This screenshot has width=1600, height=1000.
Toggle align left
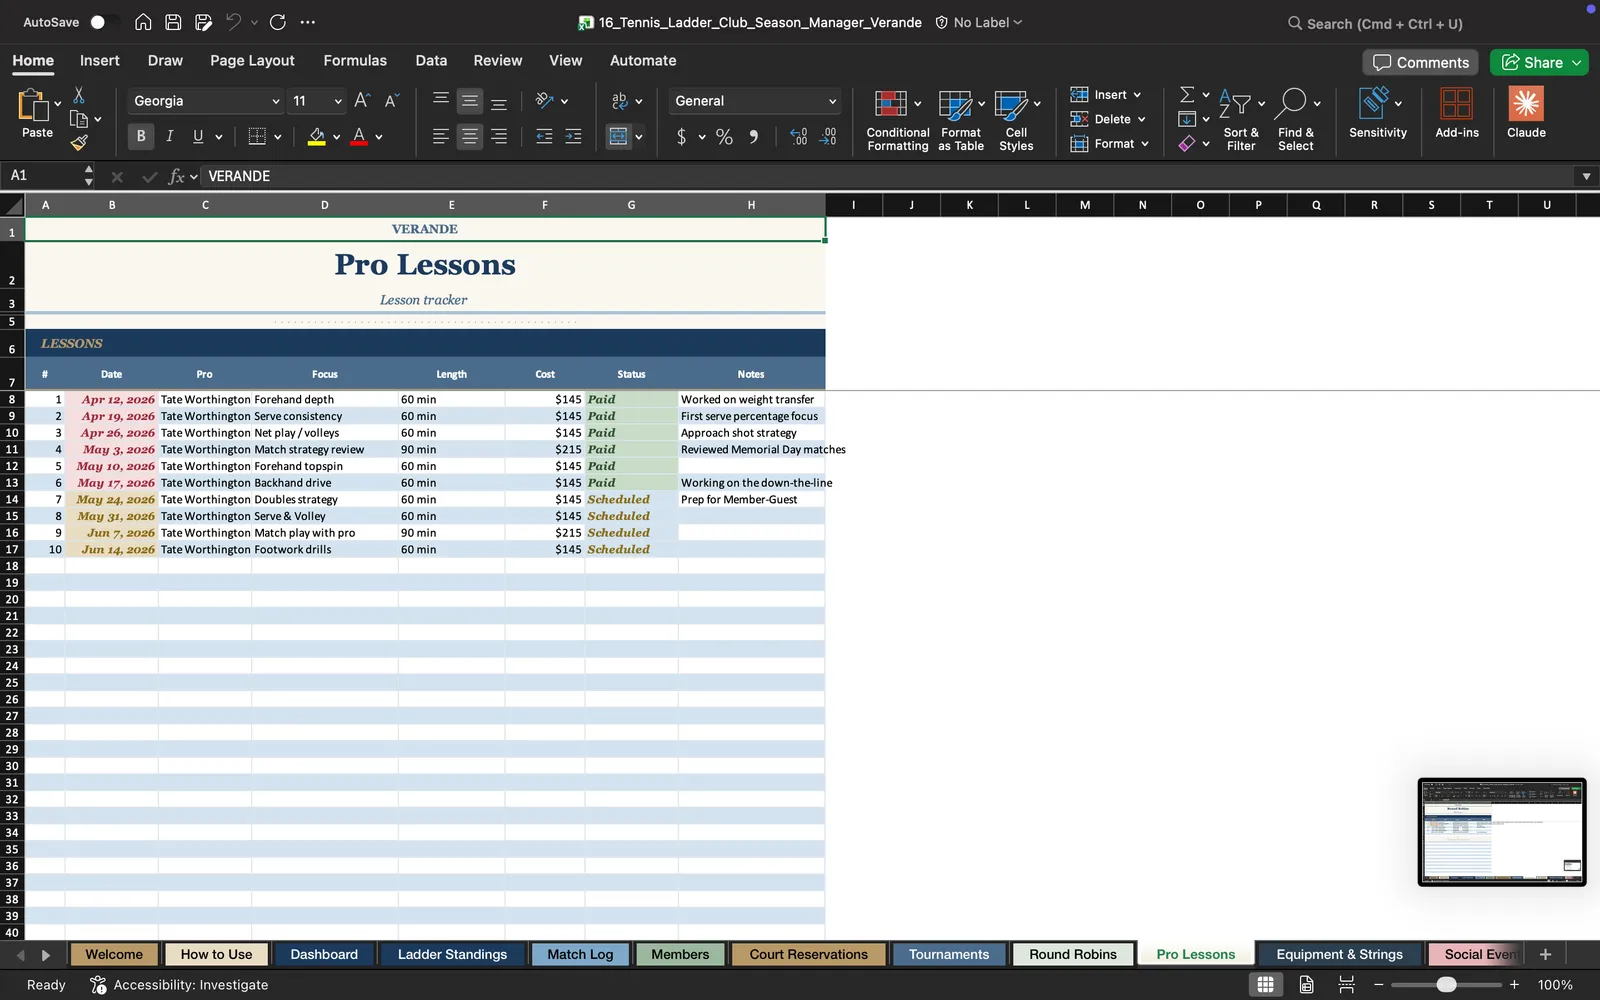(440, 136)
